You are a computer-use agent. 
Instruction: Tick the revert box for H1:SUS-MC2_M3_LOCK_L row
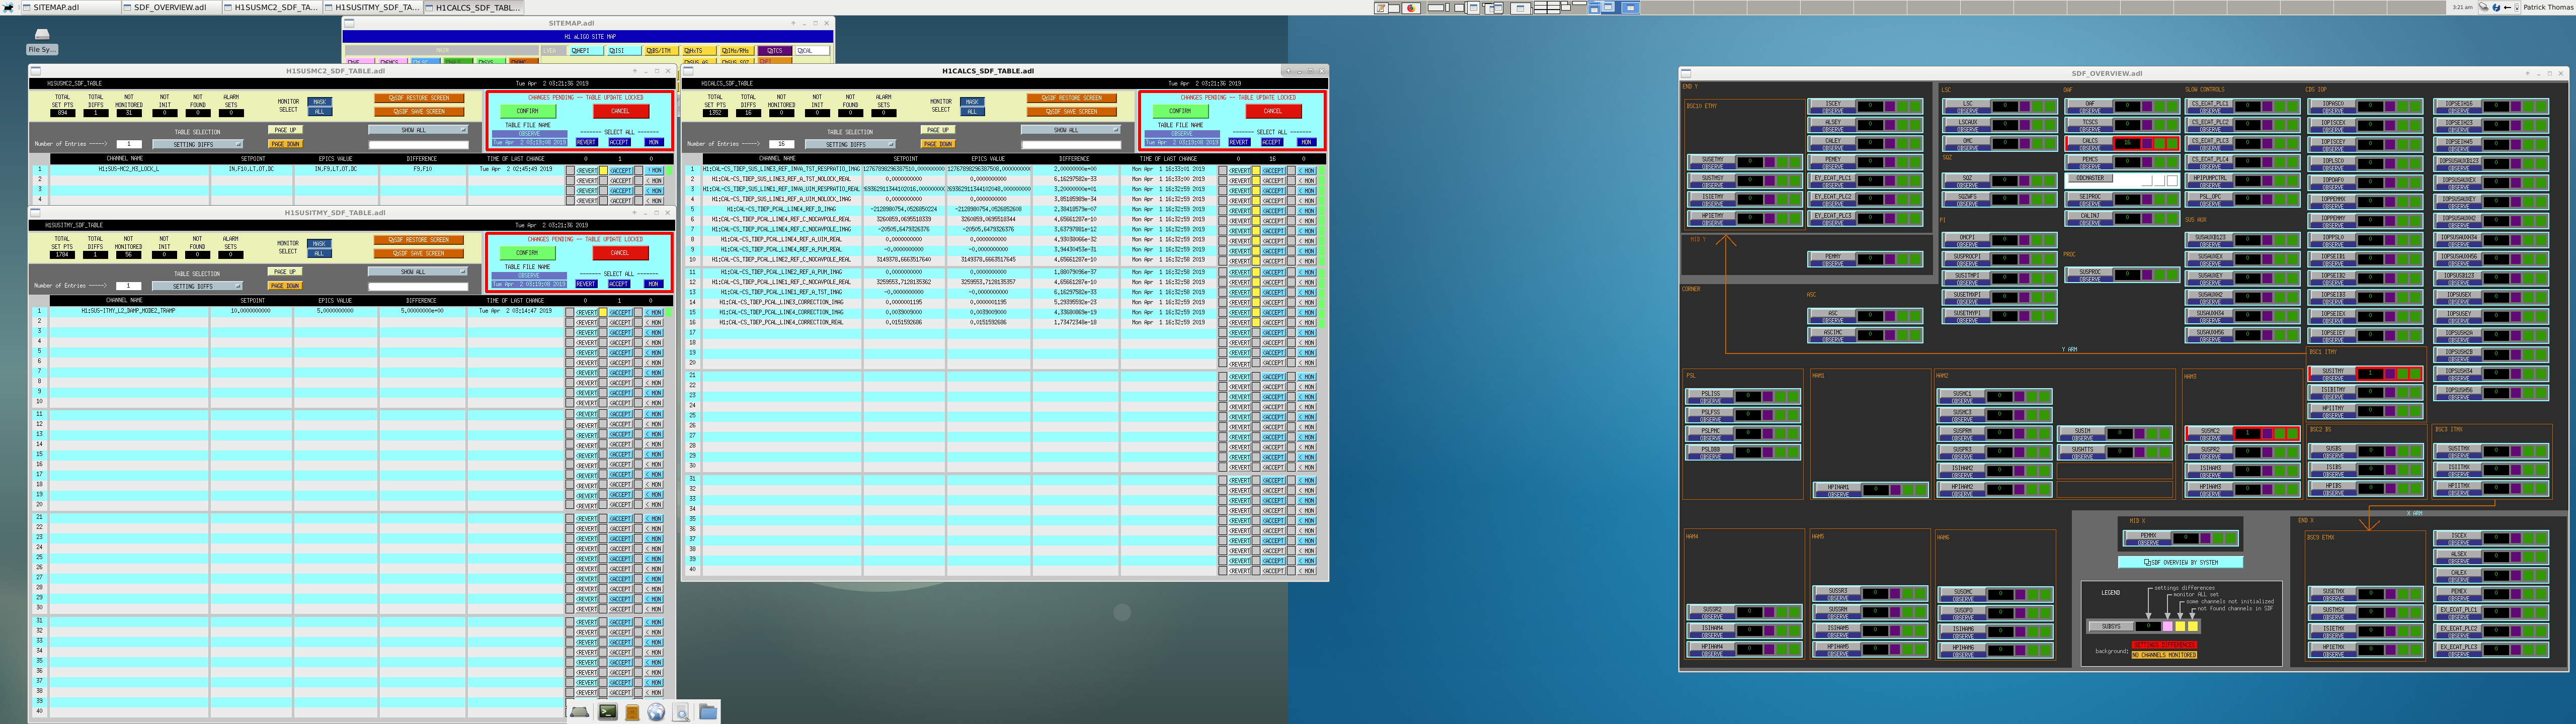[x=570, y=171]
